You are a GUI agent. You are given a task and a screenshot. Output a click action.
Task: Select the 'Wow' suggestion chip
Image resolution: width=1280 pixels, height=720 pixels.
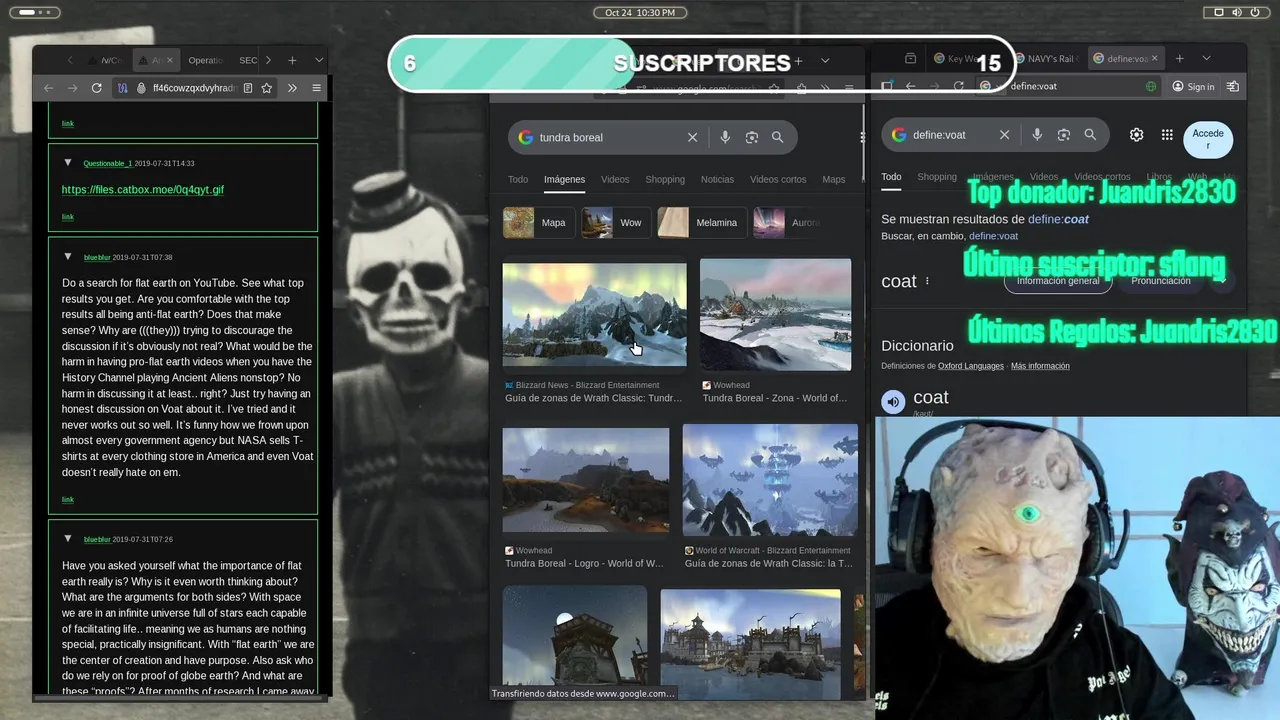(x=616, y=223)
